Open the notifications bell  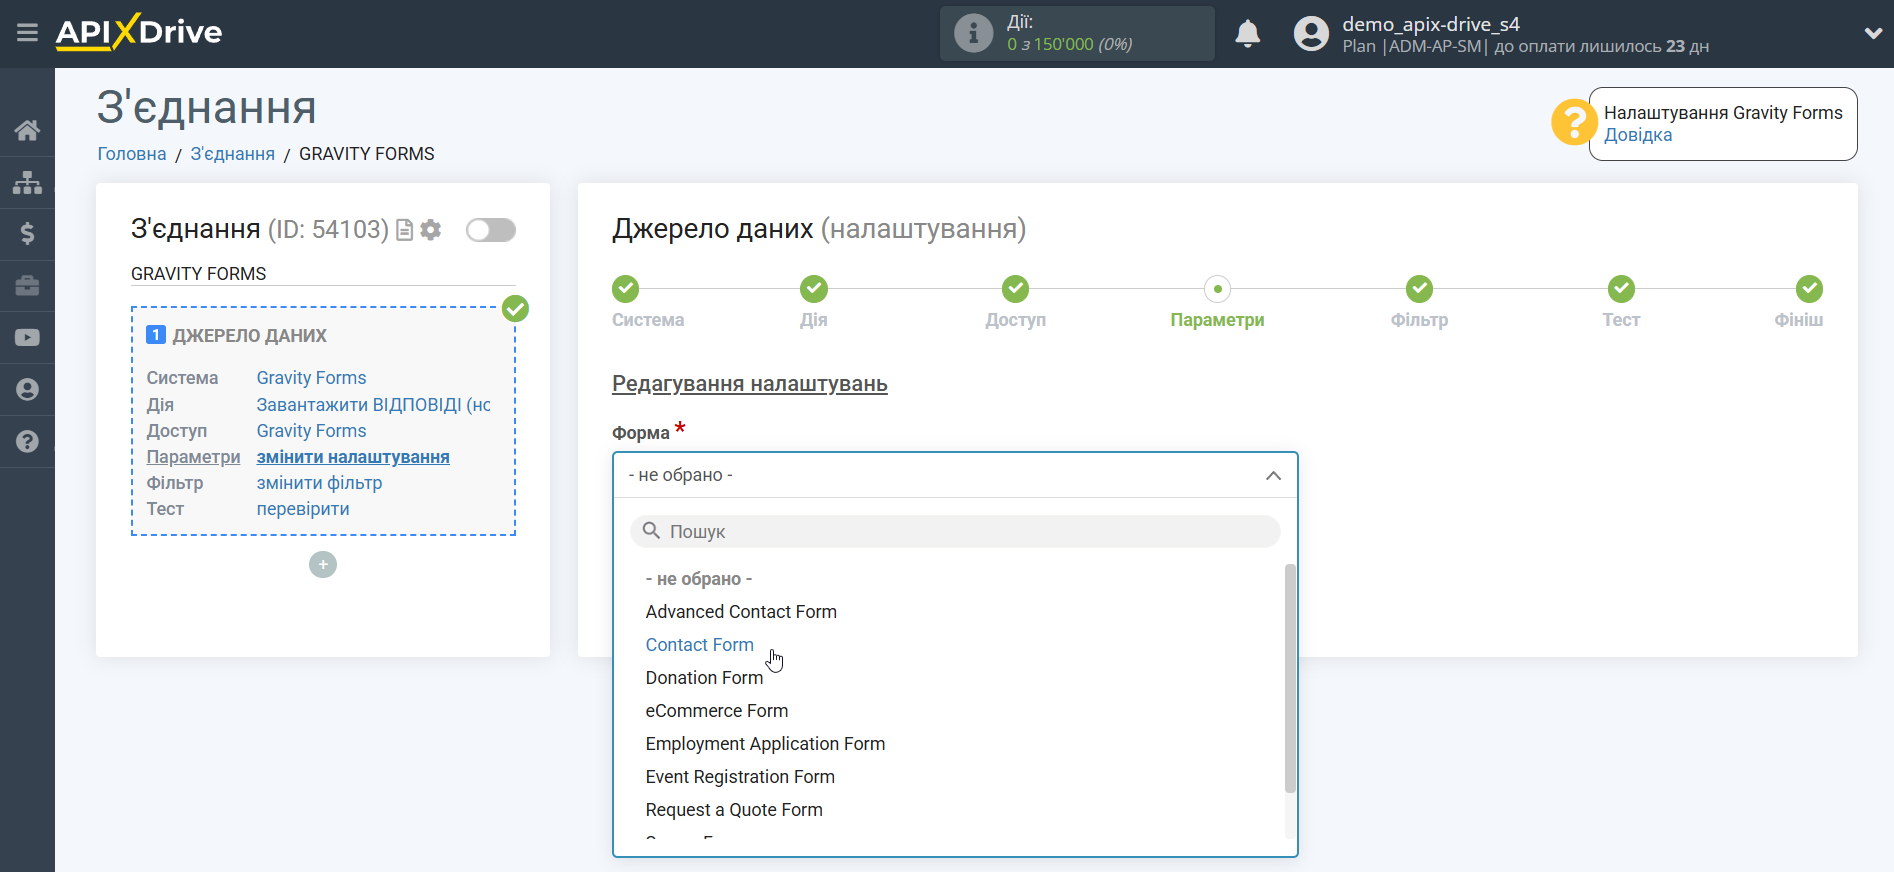coord(1247,34)
